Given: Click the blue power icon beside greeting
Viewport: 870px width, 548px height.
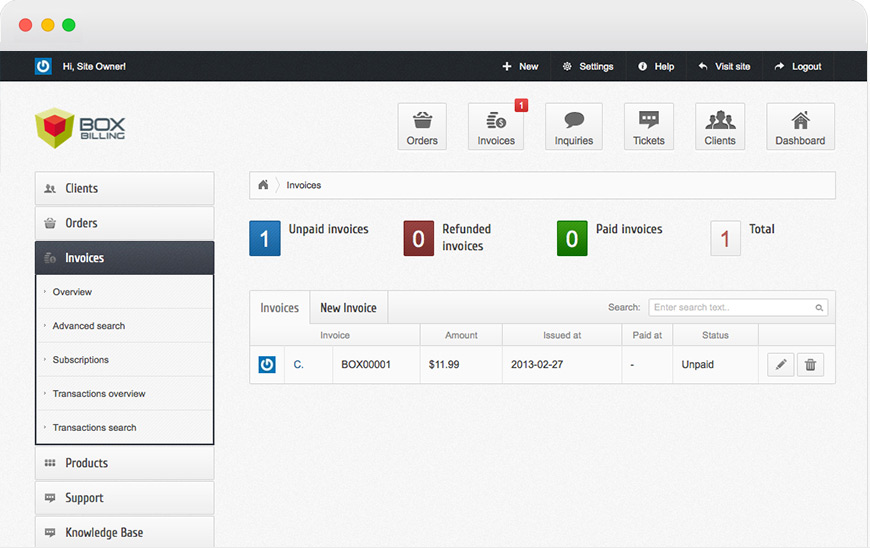Looking at the screenshot, I should click(x=43, y=66).
